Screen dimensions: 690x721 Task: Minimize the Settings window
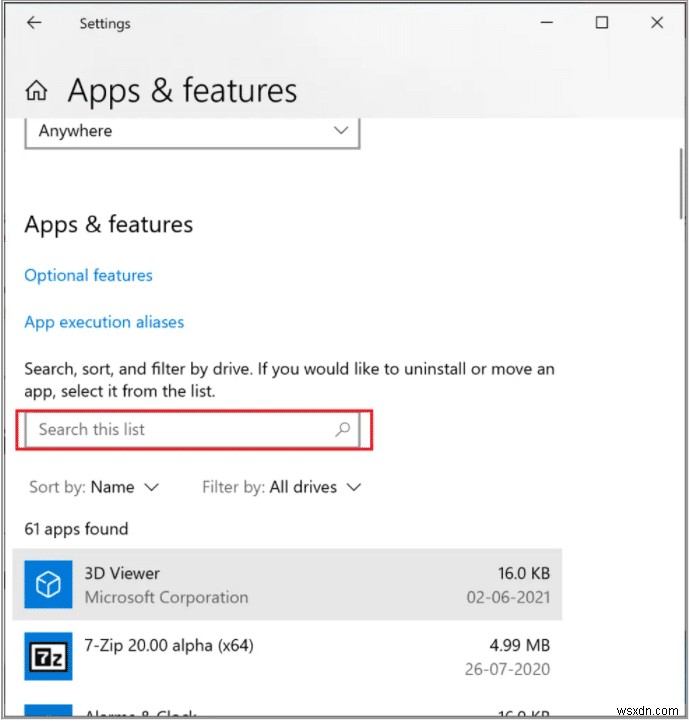546,23
